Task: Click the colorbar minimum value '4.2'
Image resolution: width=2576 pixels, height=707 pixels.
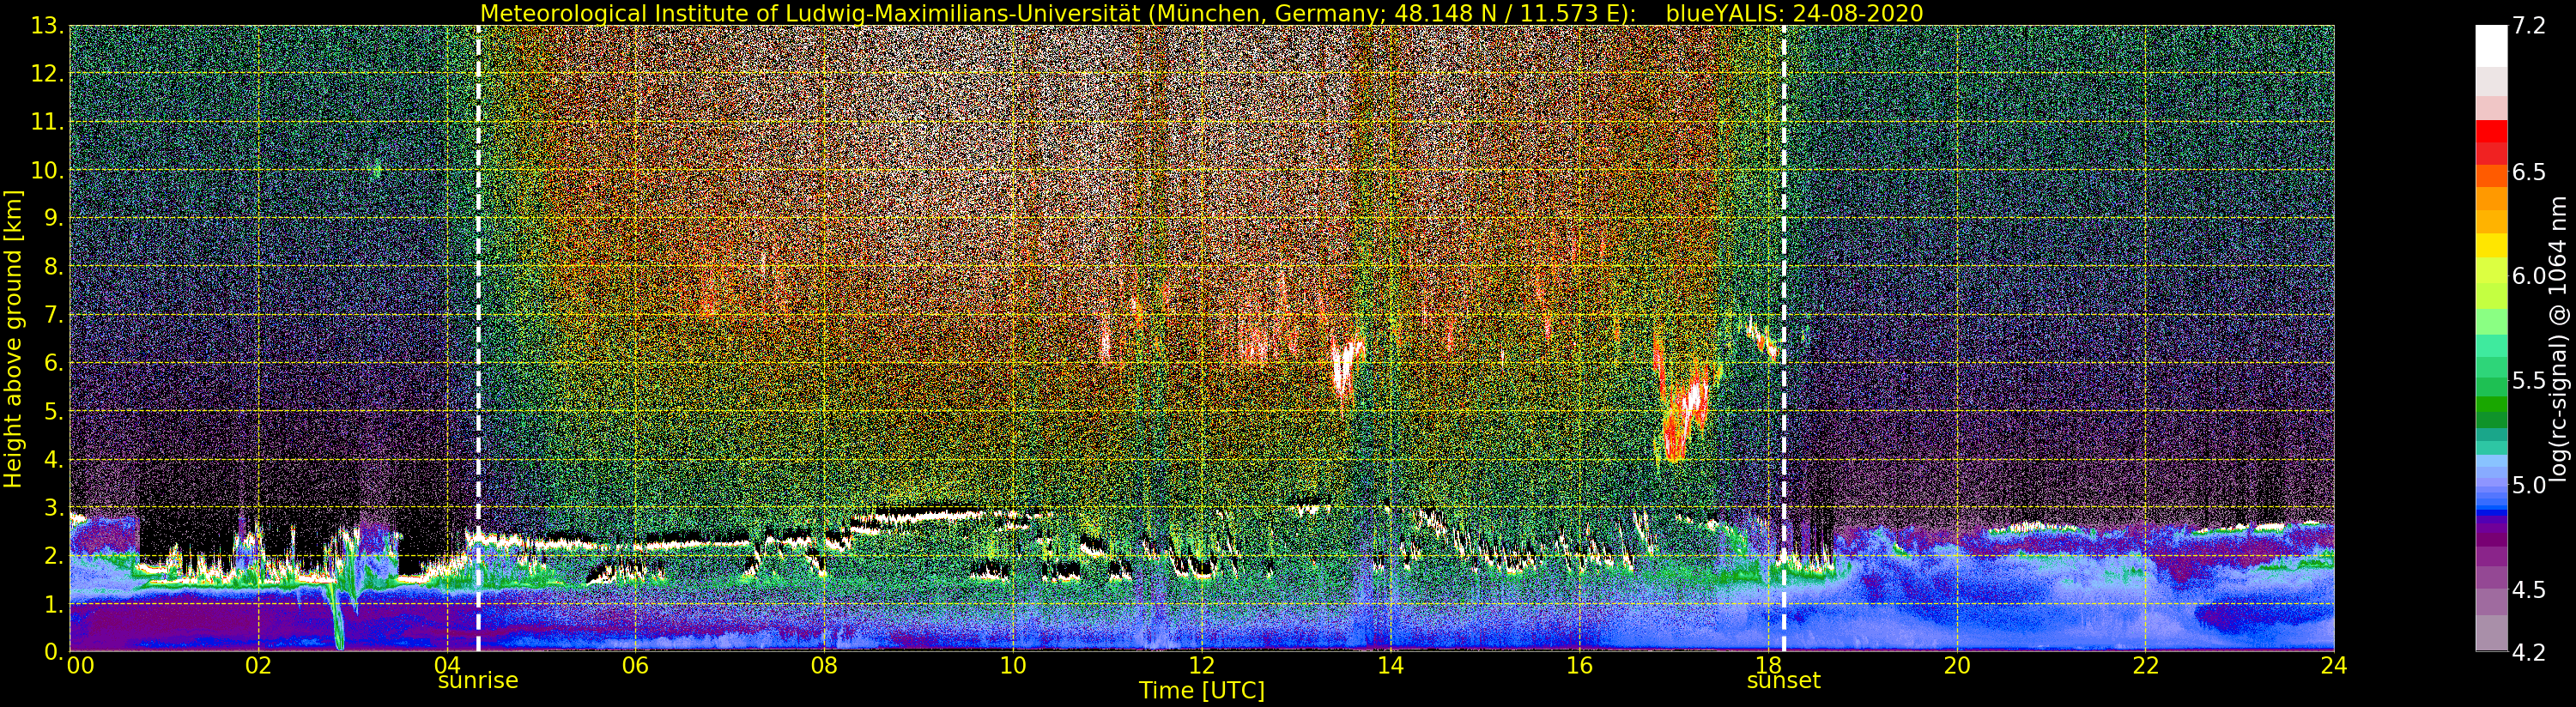Action: click(x=2529, y=652)
